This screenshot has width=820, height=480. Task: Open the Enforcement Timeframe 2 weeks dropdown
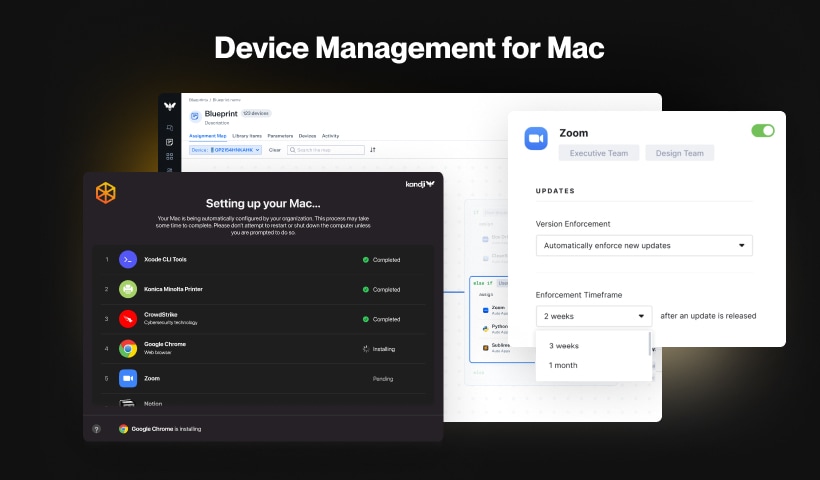point(594,316)
